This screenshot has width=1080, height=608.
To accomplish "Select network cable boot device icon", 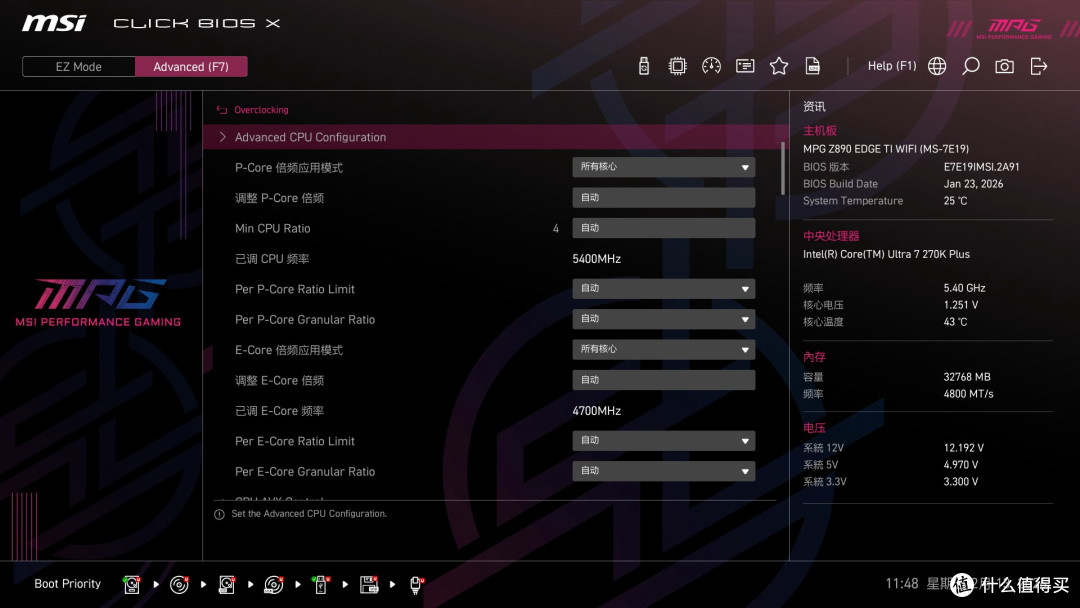I will point(416,585).
